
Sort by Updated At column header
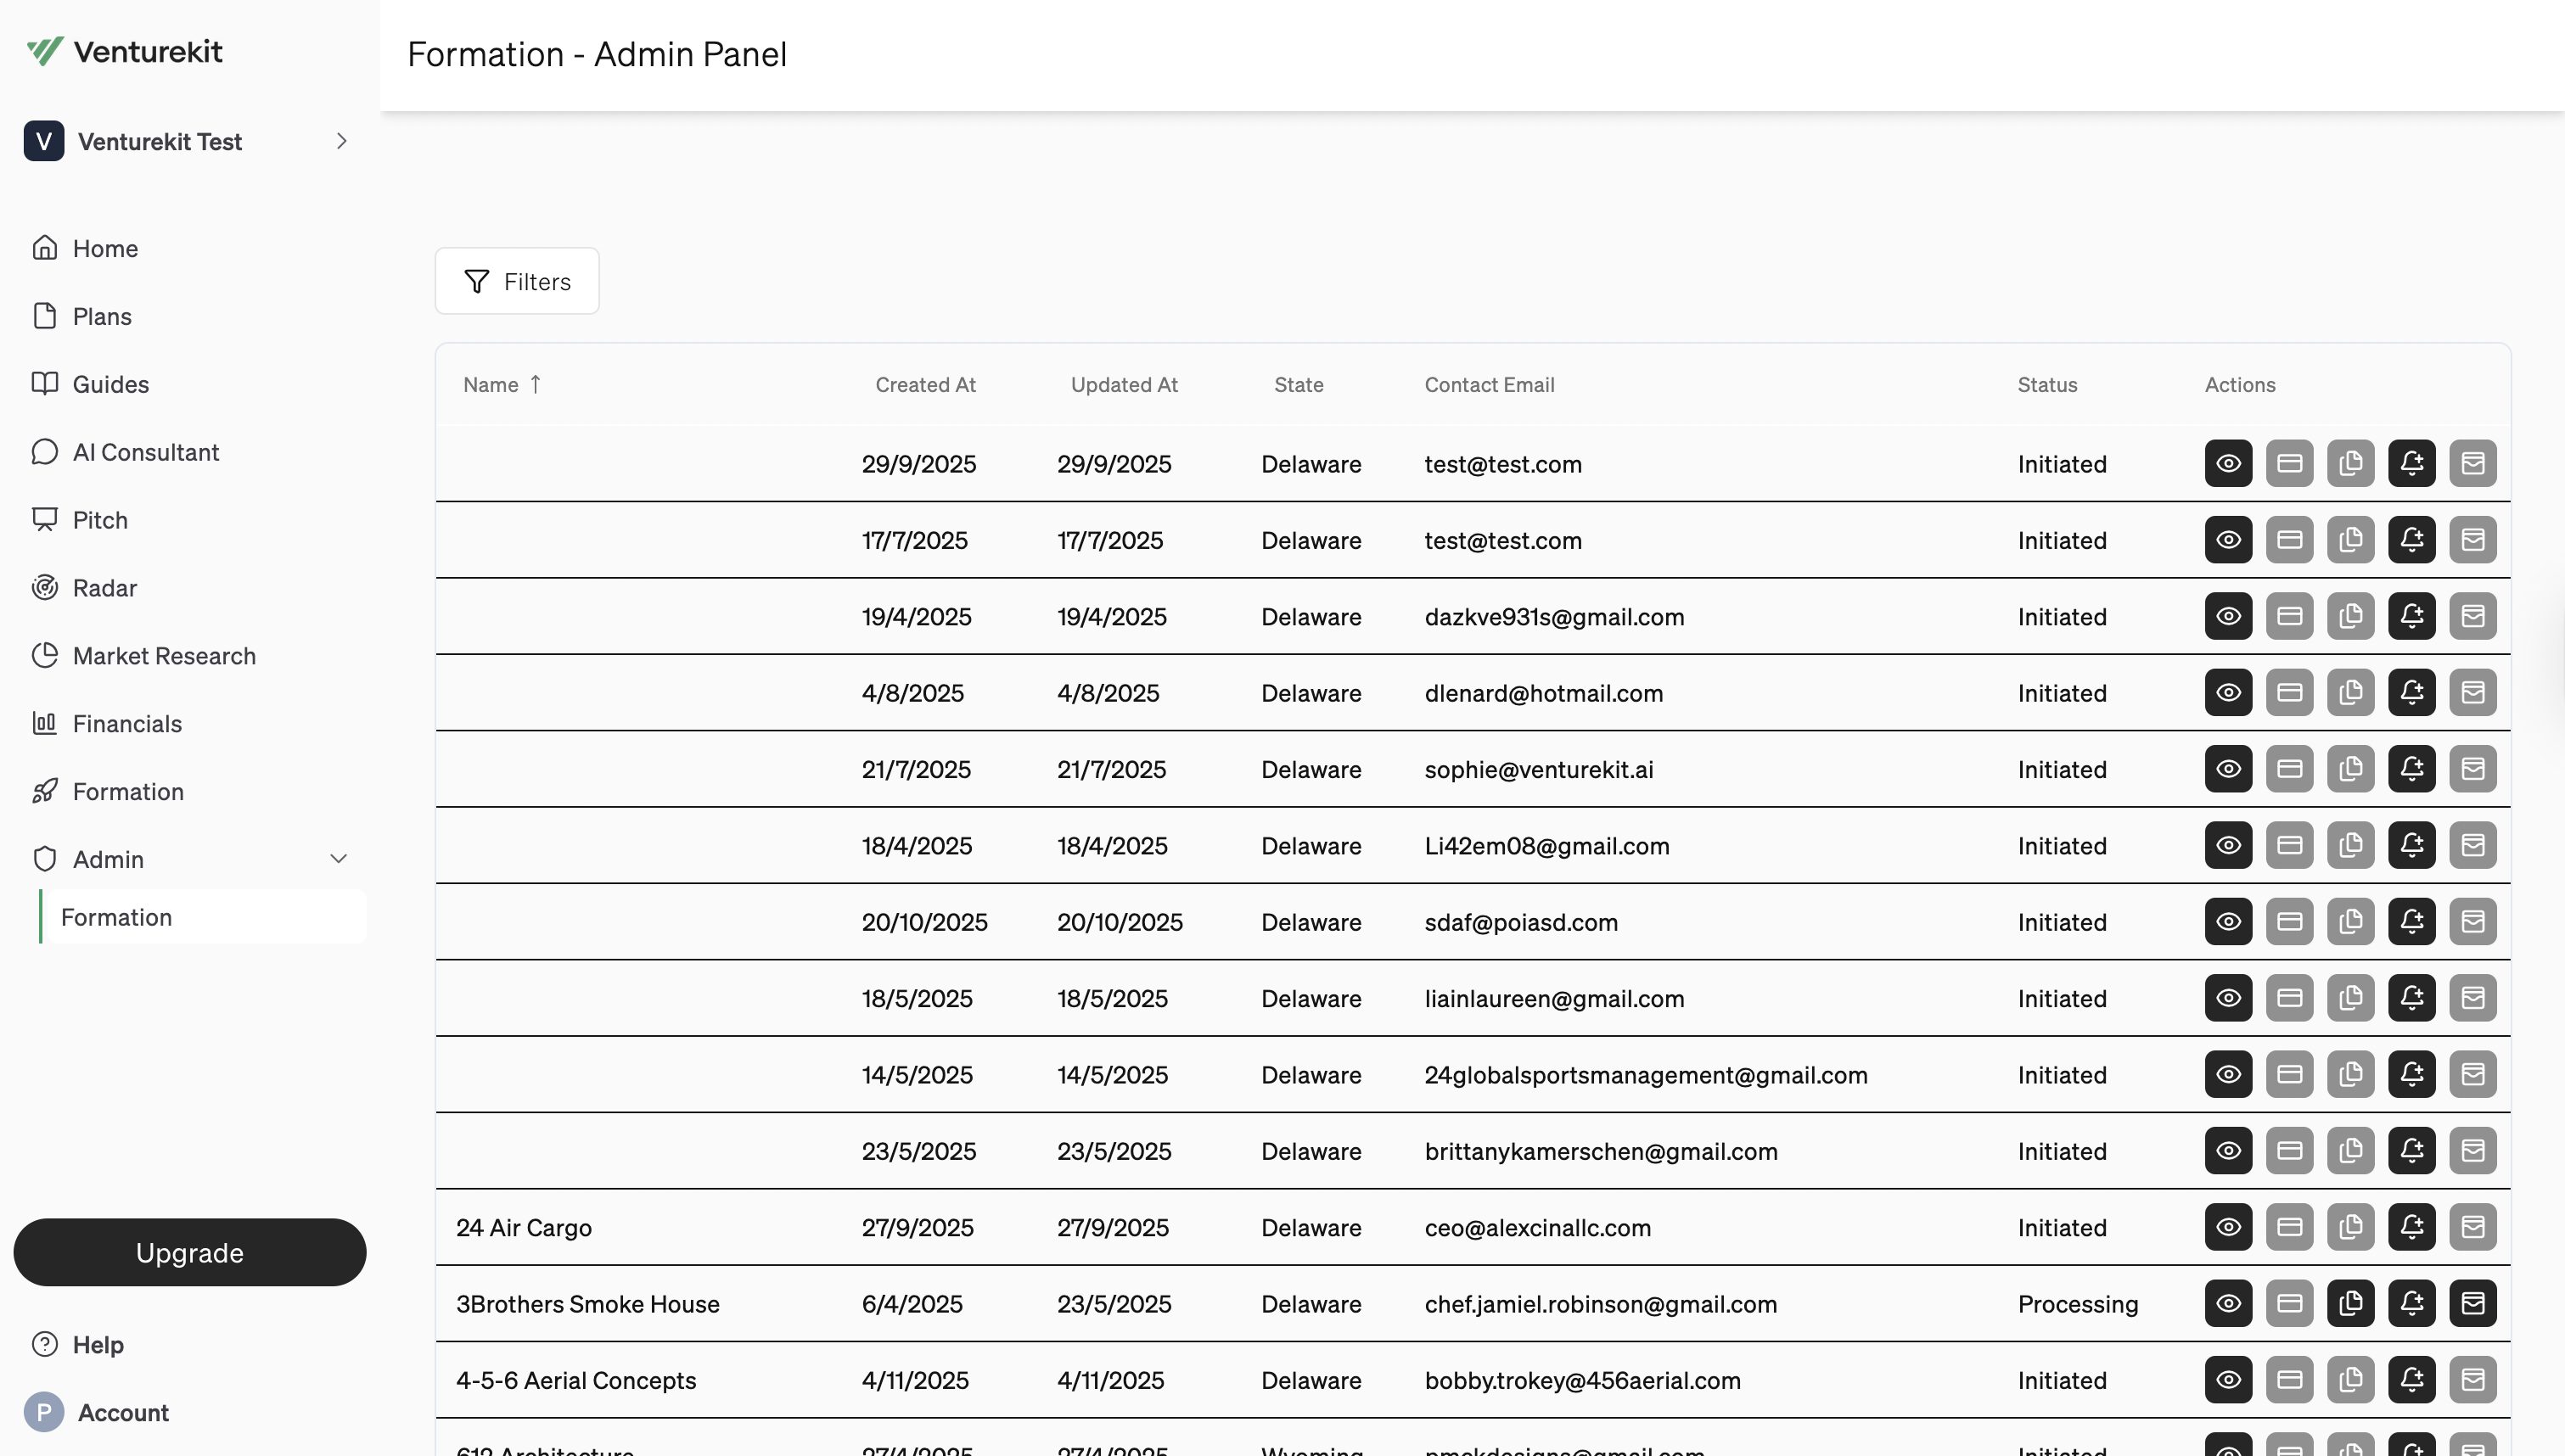[1124, 385]
